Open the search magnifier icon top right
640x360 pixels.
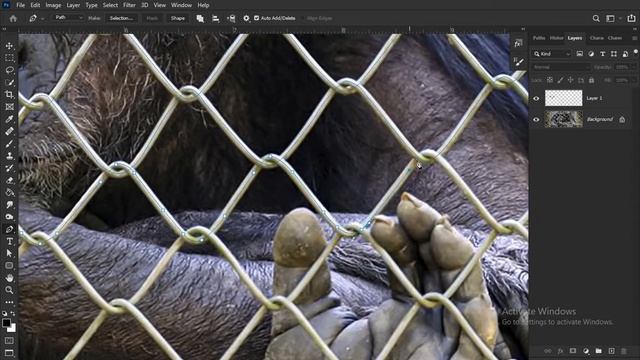pos(596,18)
